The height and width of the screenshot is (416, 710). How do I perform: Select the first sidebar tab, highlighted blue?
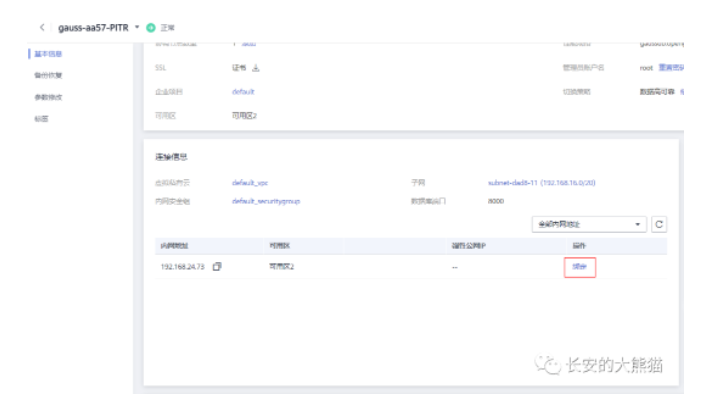click(x=48, y=54)
